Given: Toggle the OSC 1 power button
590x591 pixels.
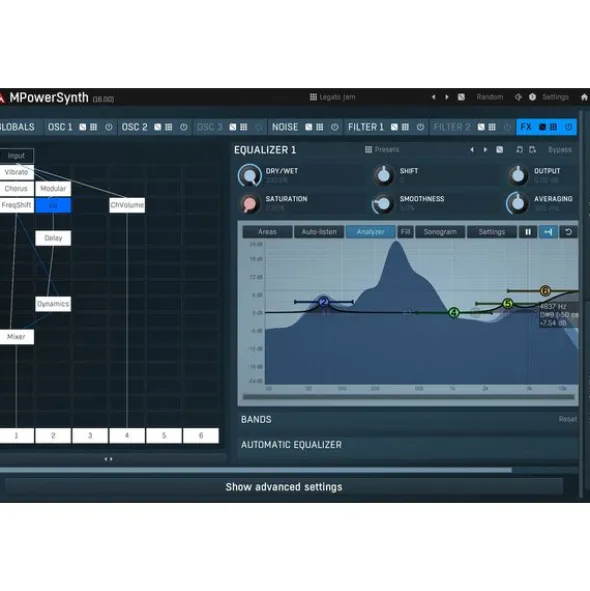Looking at the screenshot, I should click(109, 127).
